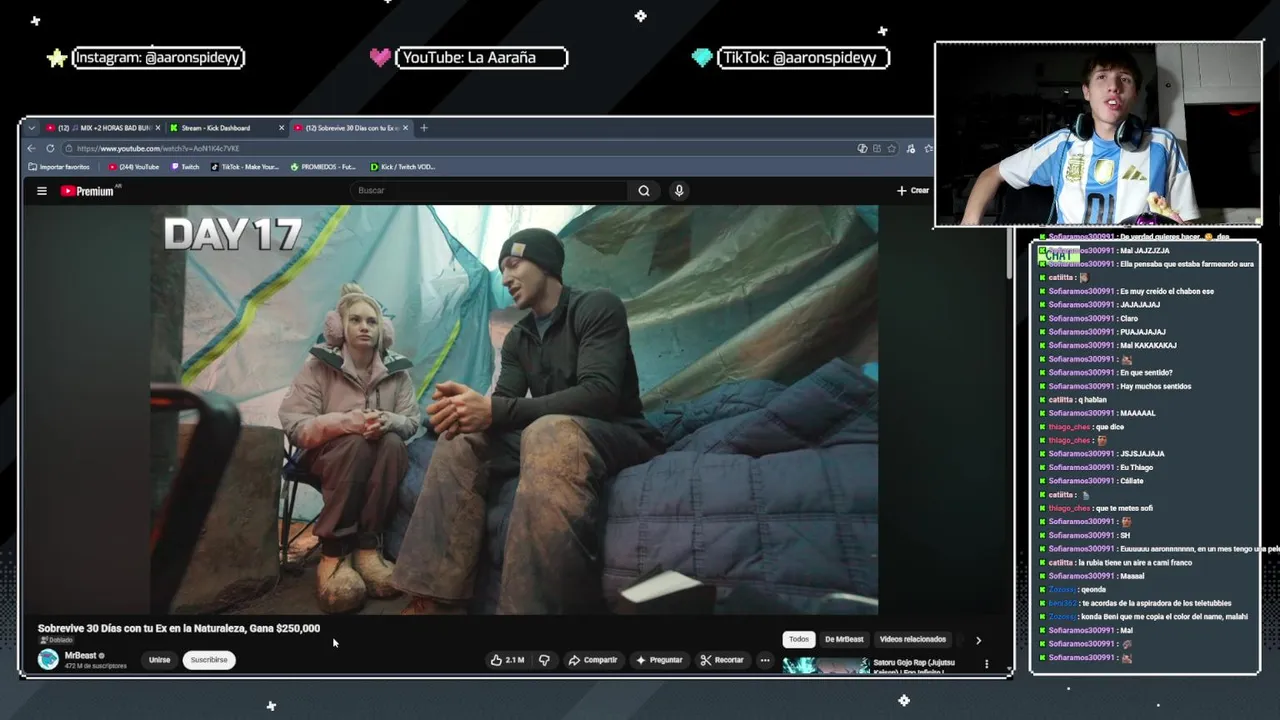Screen dimensions: 1280x720
Task: Close the Sobrevive 30 Días tab
Action: click(x=405, y=128)
